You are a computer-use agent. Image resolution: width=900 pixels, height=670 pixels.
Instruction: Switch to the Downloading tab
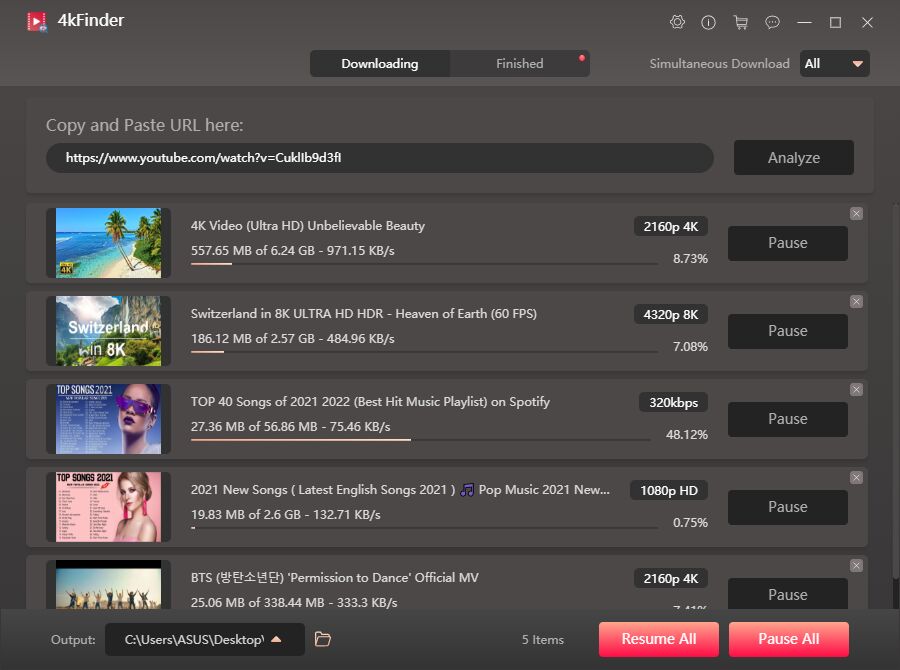coord(379,64)
